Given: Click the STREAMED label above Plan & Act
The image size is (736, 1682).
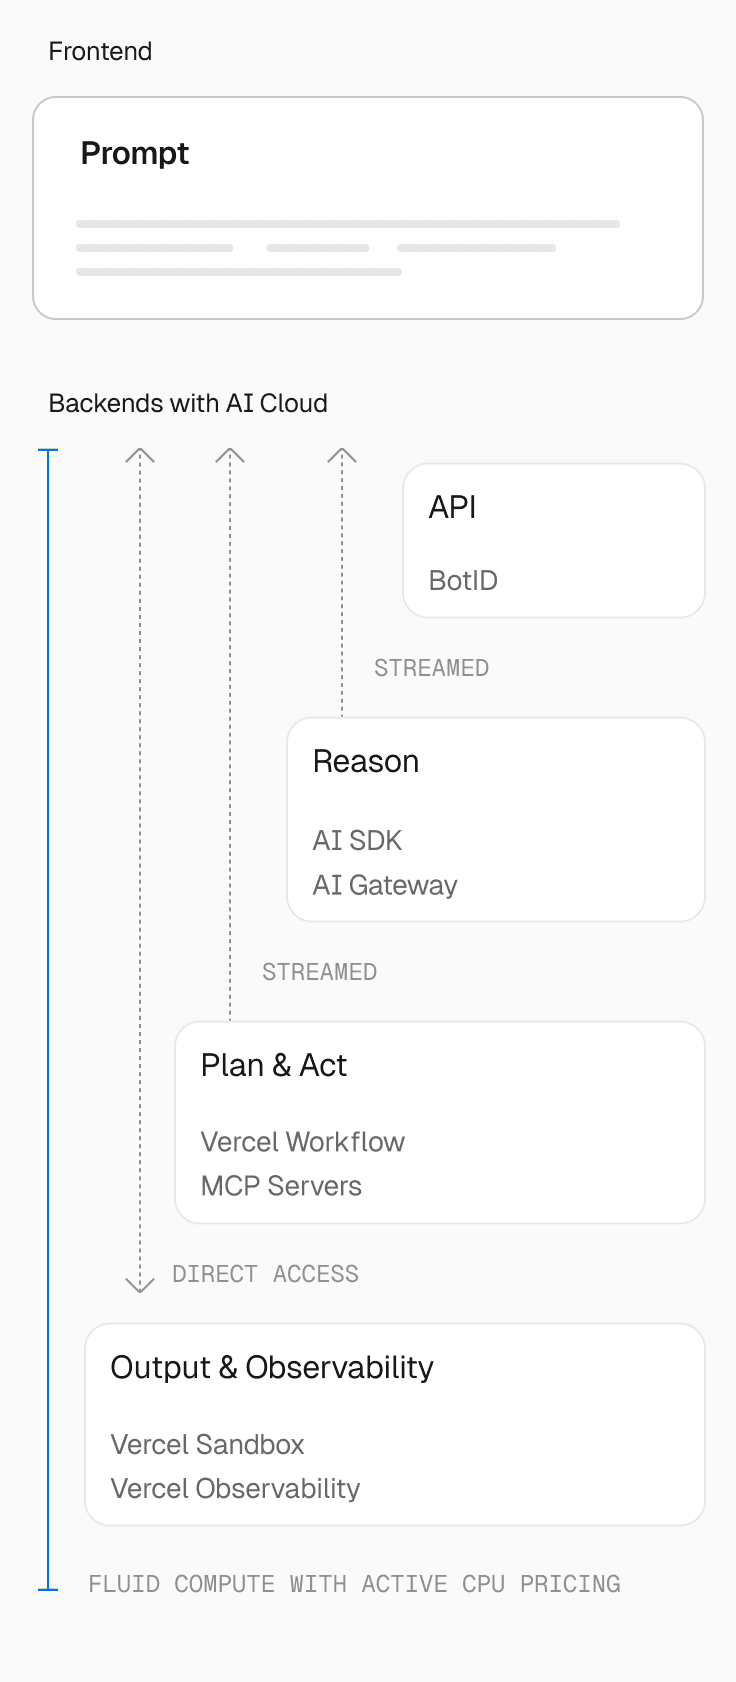Looking at the screenshot, I should [x=319, y=972].
